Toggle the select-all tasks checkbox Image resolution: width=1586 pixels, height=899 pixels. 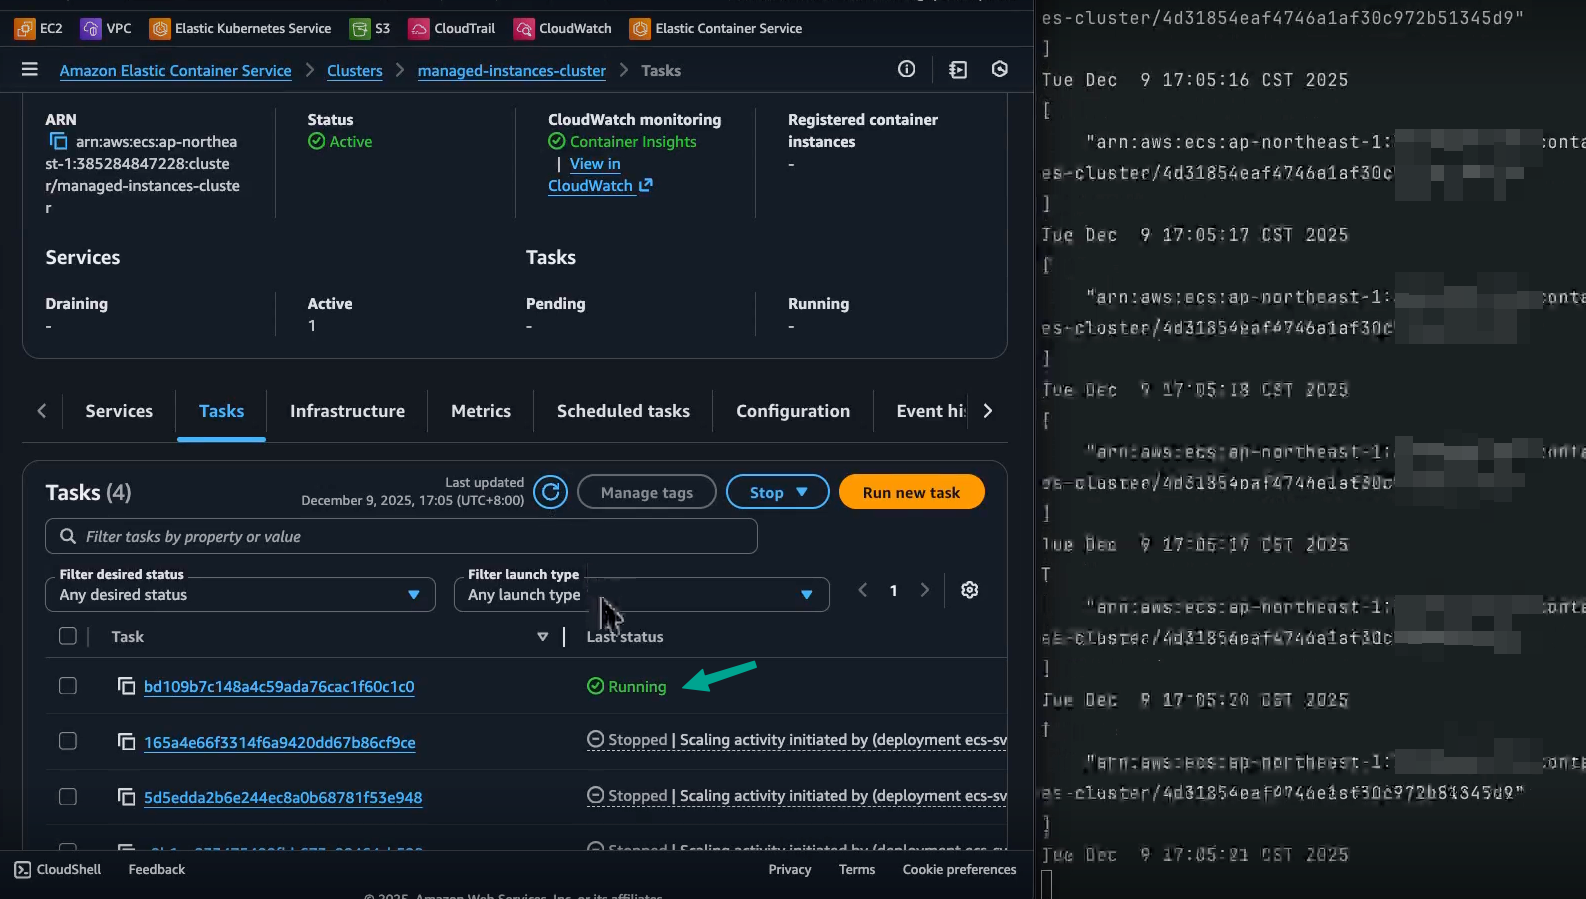pyautogui.click(x=68, y=636)
